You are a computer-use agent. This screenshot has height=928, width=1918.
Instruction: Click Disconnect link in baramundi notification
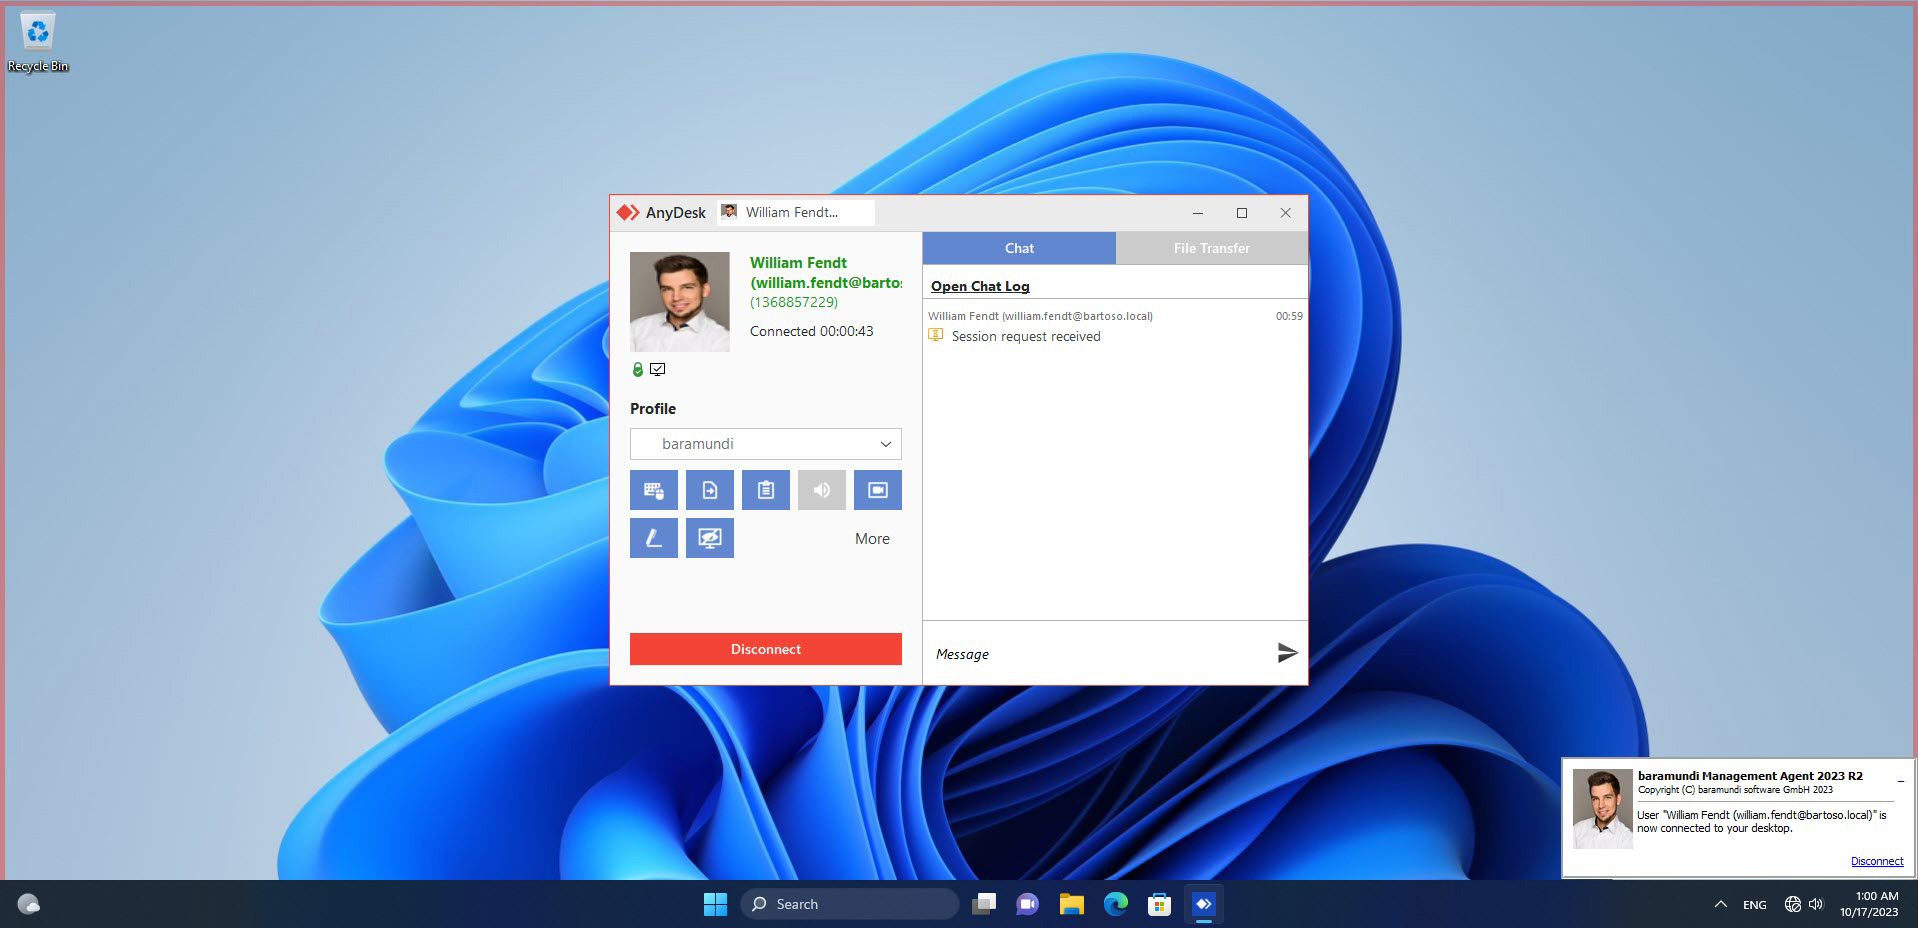pyautogui.click(x=1876, y=861)
